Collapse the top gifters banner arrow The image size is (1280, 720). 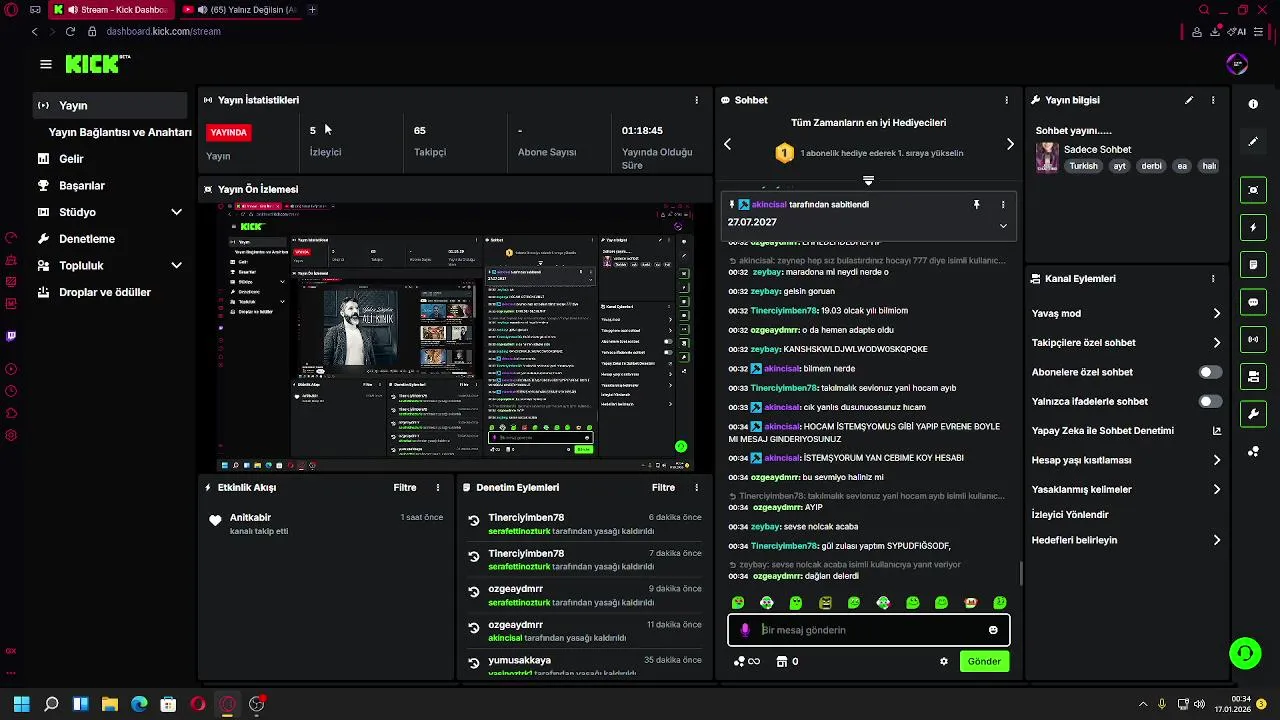tap(868, 181)
